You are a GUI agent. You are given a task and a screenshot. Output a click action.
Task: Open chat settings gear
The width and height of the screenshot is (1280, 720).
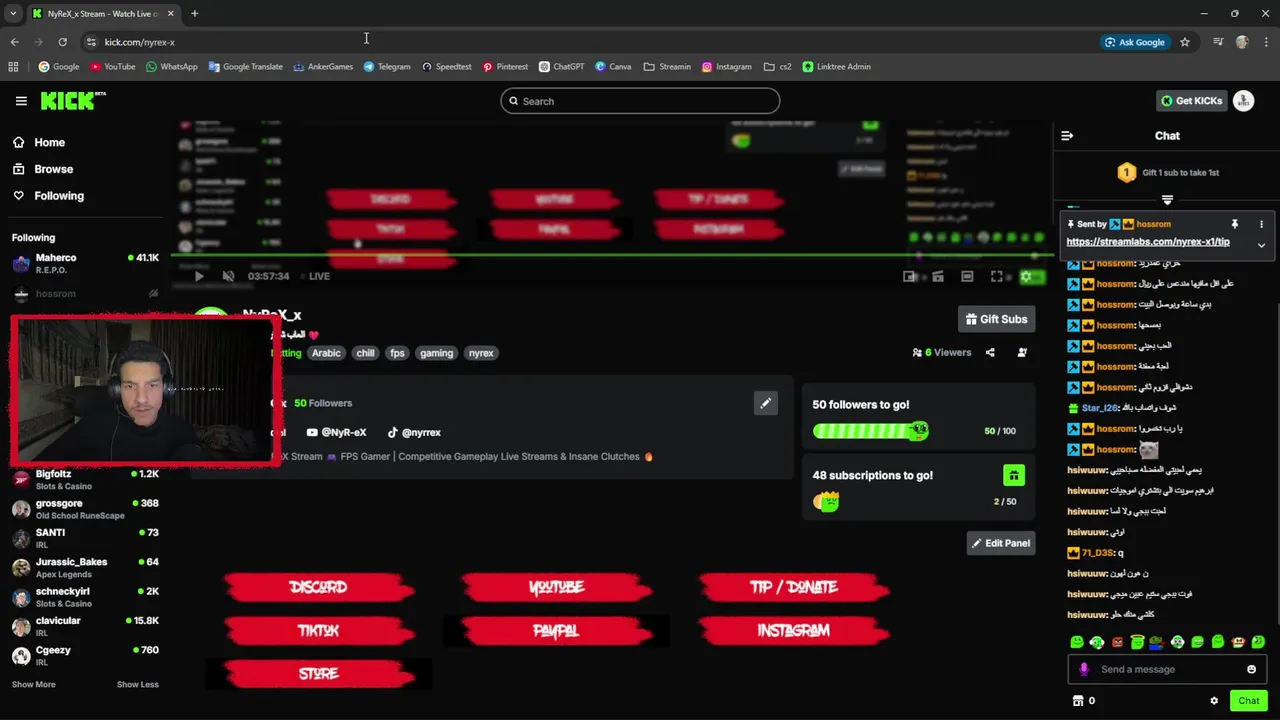[x=1214, y=701]
